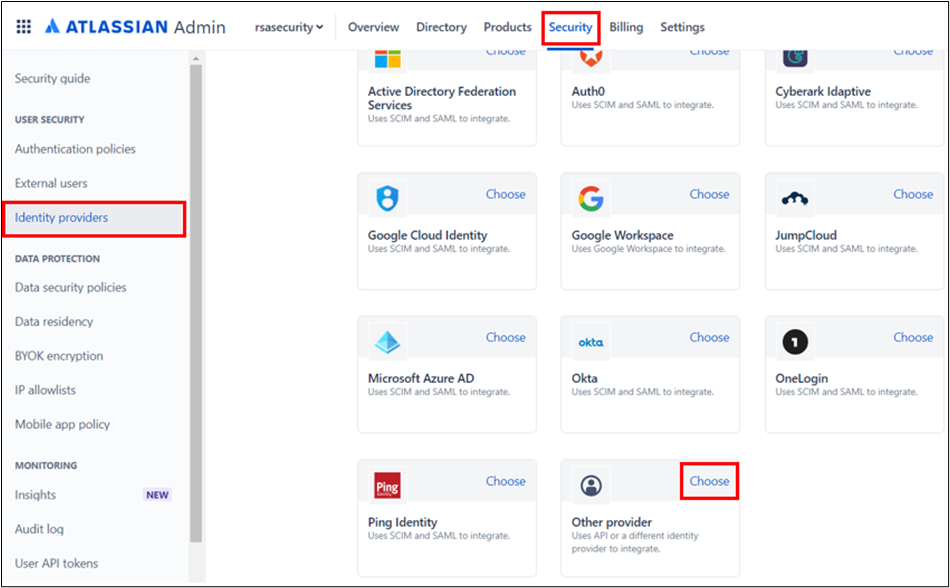Screen dimensions: 950x588
Task: Click the Google Cloud Identity shield icon
Action: click(x=387, y=198)
